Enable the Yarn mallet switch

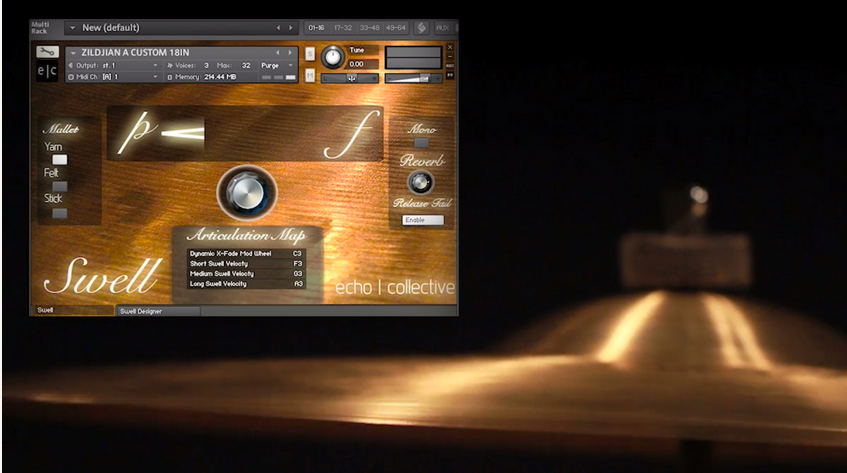(x=59, y=160)
